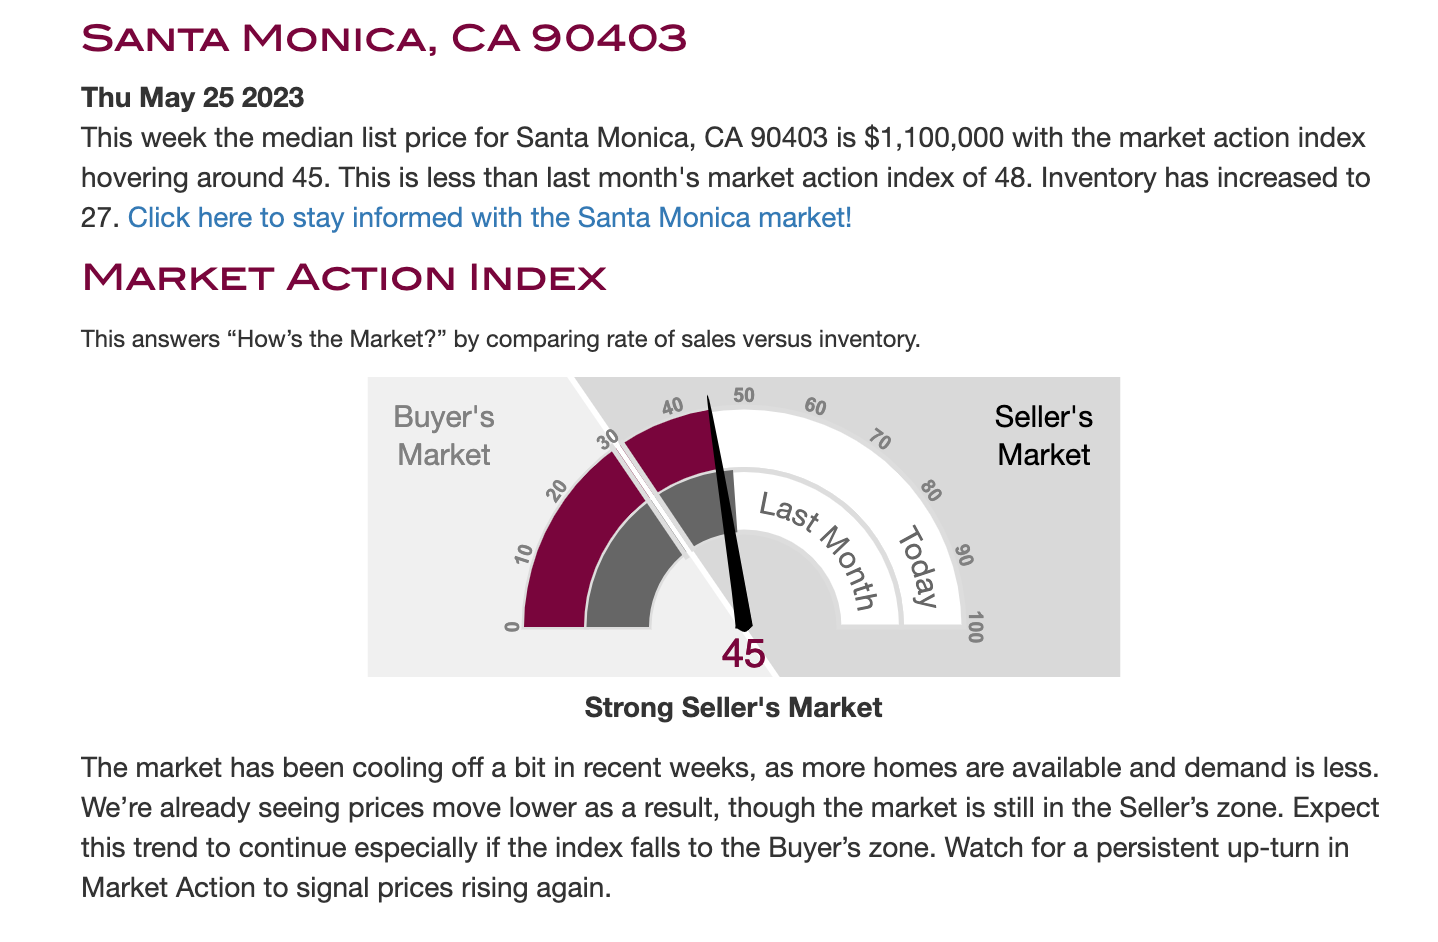Click the Last Month label on gauge
The image size is (1438, 942).
coord(819,550)
